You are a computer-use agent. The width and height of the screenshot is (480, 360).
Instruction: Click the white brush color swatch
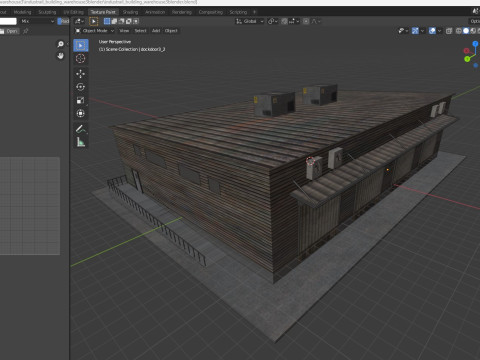[8, 21]
